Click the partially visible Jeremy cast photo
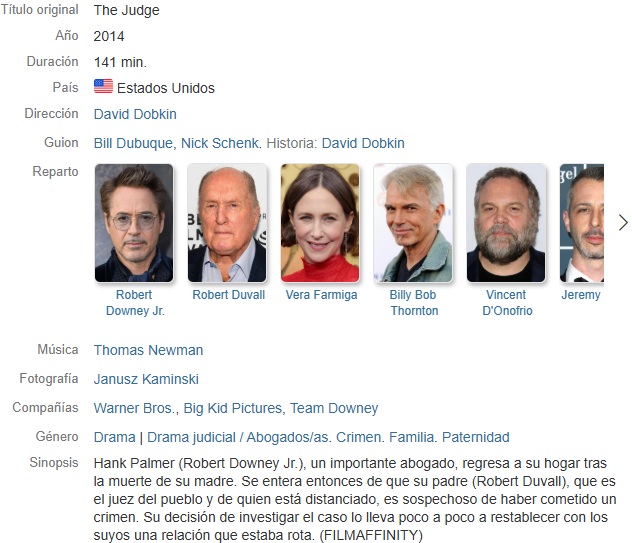 (x=582, y=223)
